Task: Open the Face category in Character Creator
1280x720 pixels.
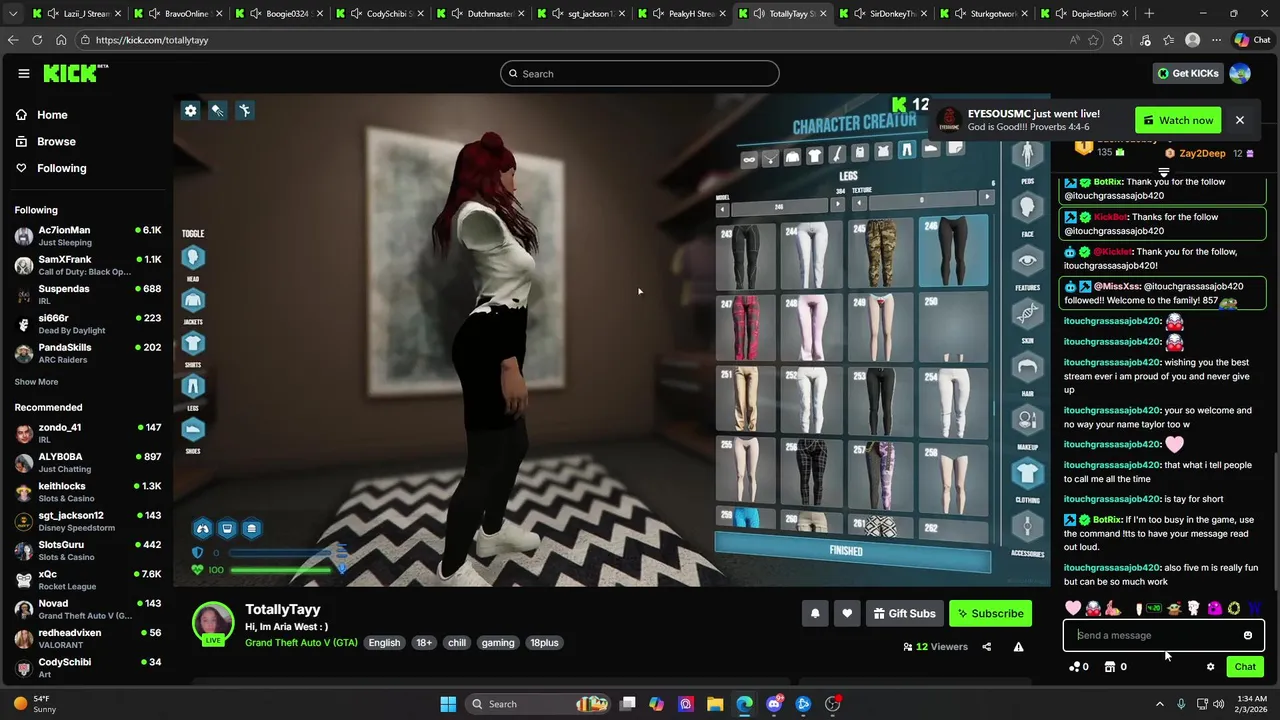Action: coord(1027,208)
